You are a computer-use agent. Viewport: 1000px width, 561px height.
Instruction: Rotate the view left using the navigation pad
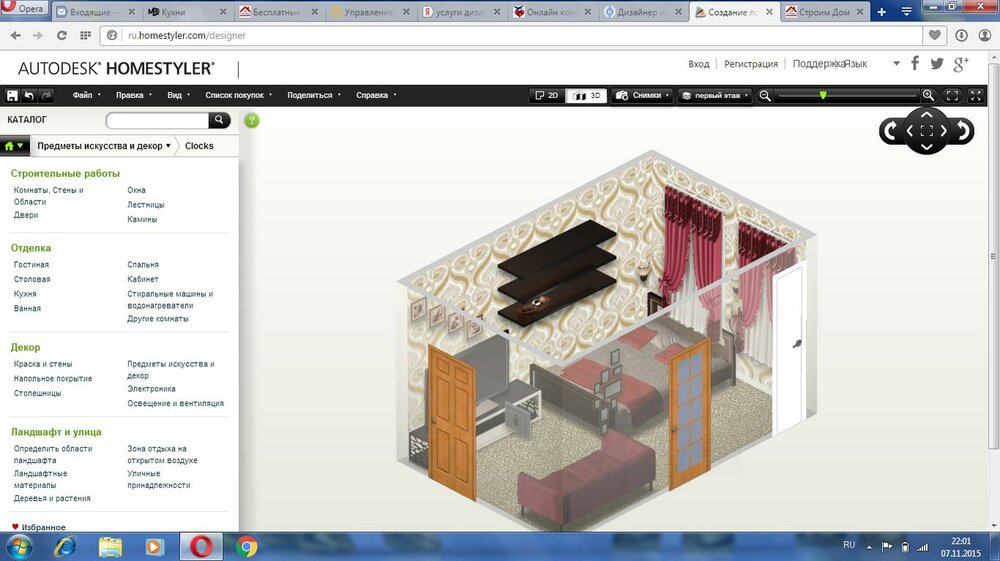889,131
